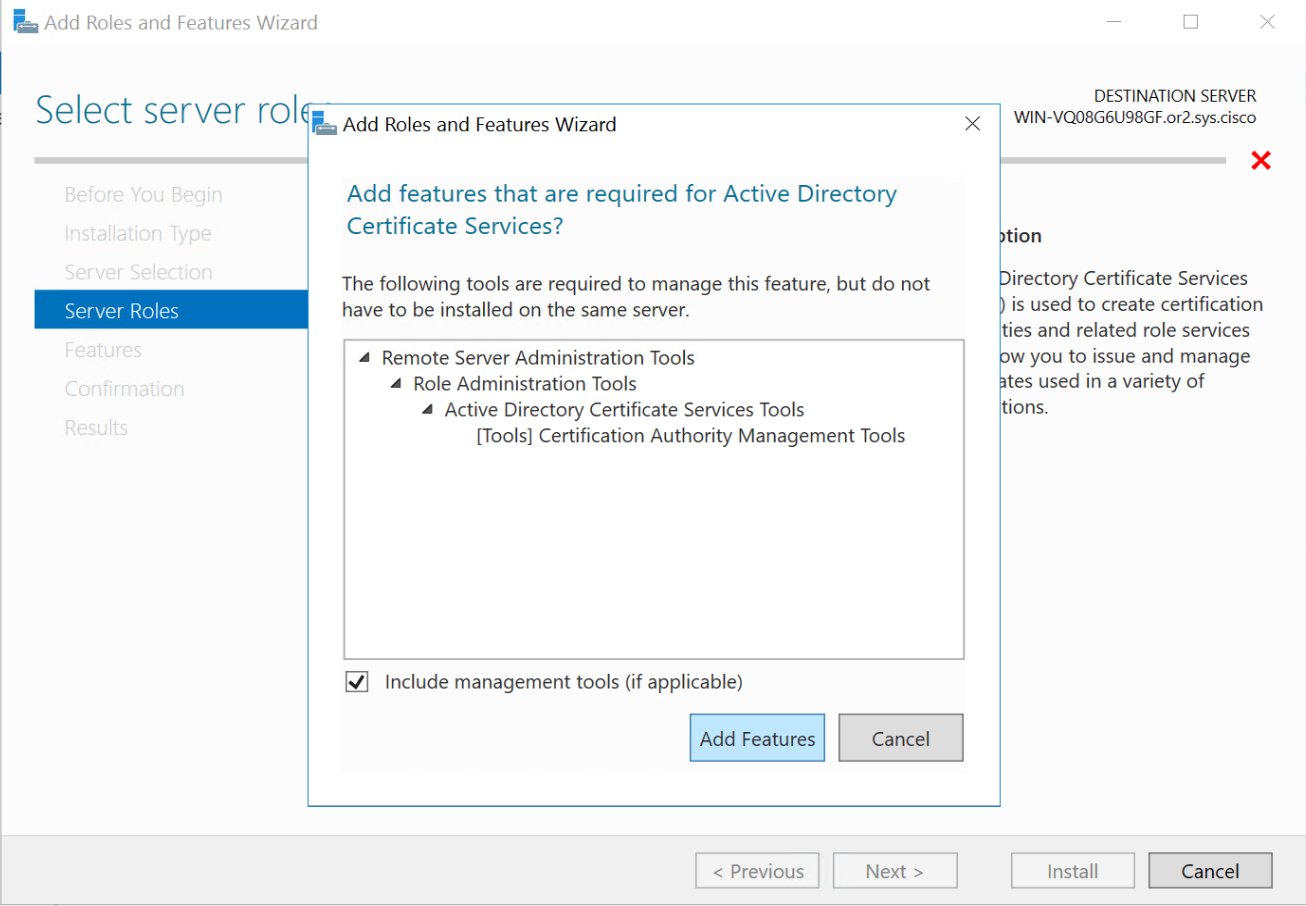Image resolution: width=1306 pixels, height=906 pixels.
Task: Click the Previous button
Action: click(x=757, y=871)
